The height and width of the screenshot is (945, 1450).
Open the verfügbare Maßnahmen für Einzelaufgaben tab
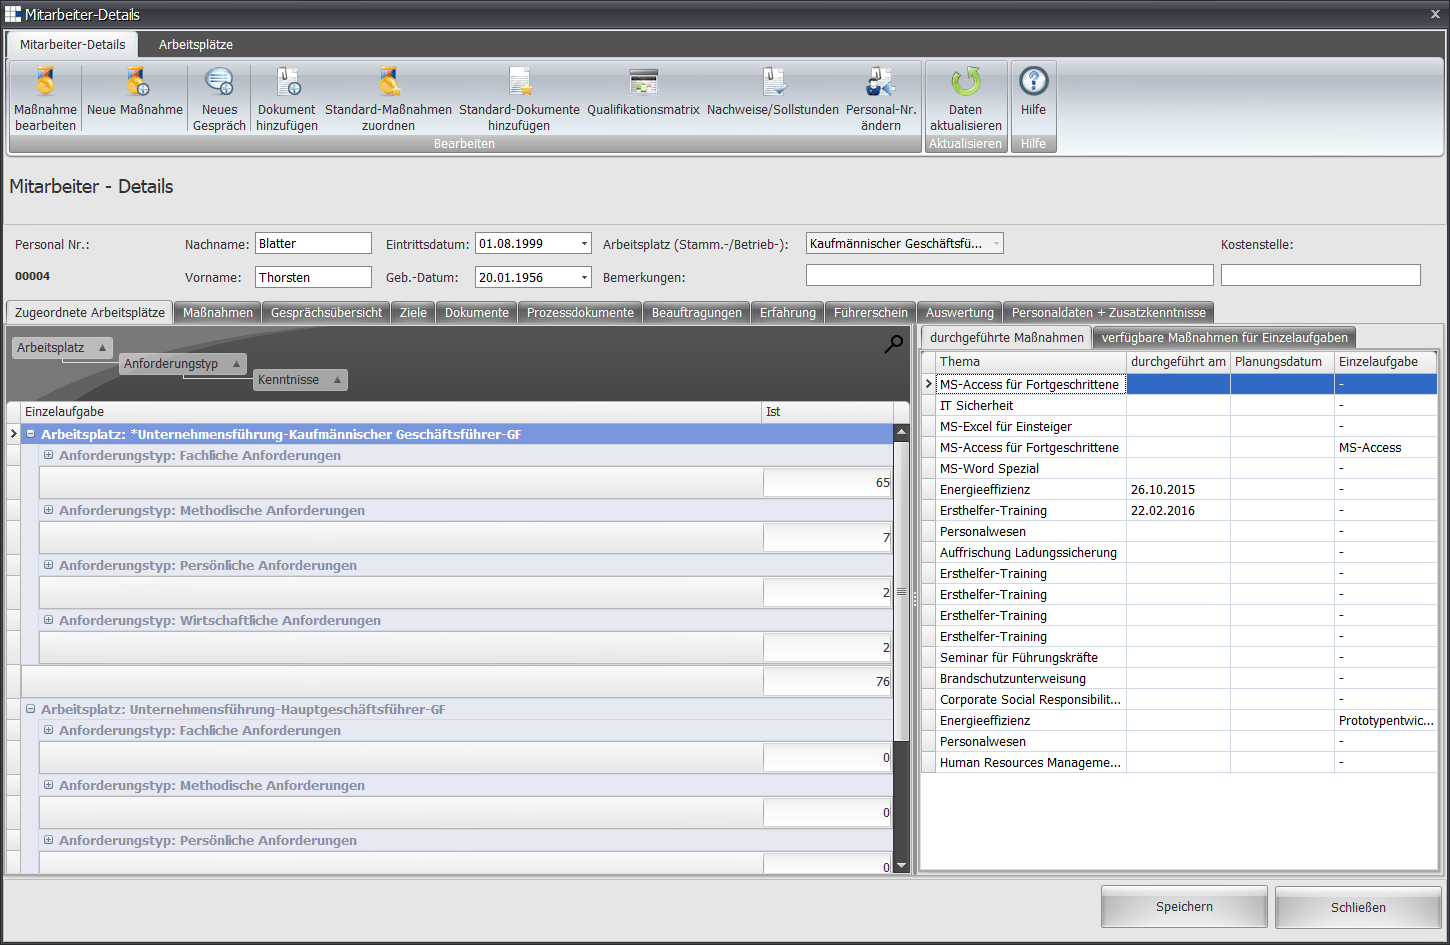pyautogui.click(x=1224, y=338)
